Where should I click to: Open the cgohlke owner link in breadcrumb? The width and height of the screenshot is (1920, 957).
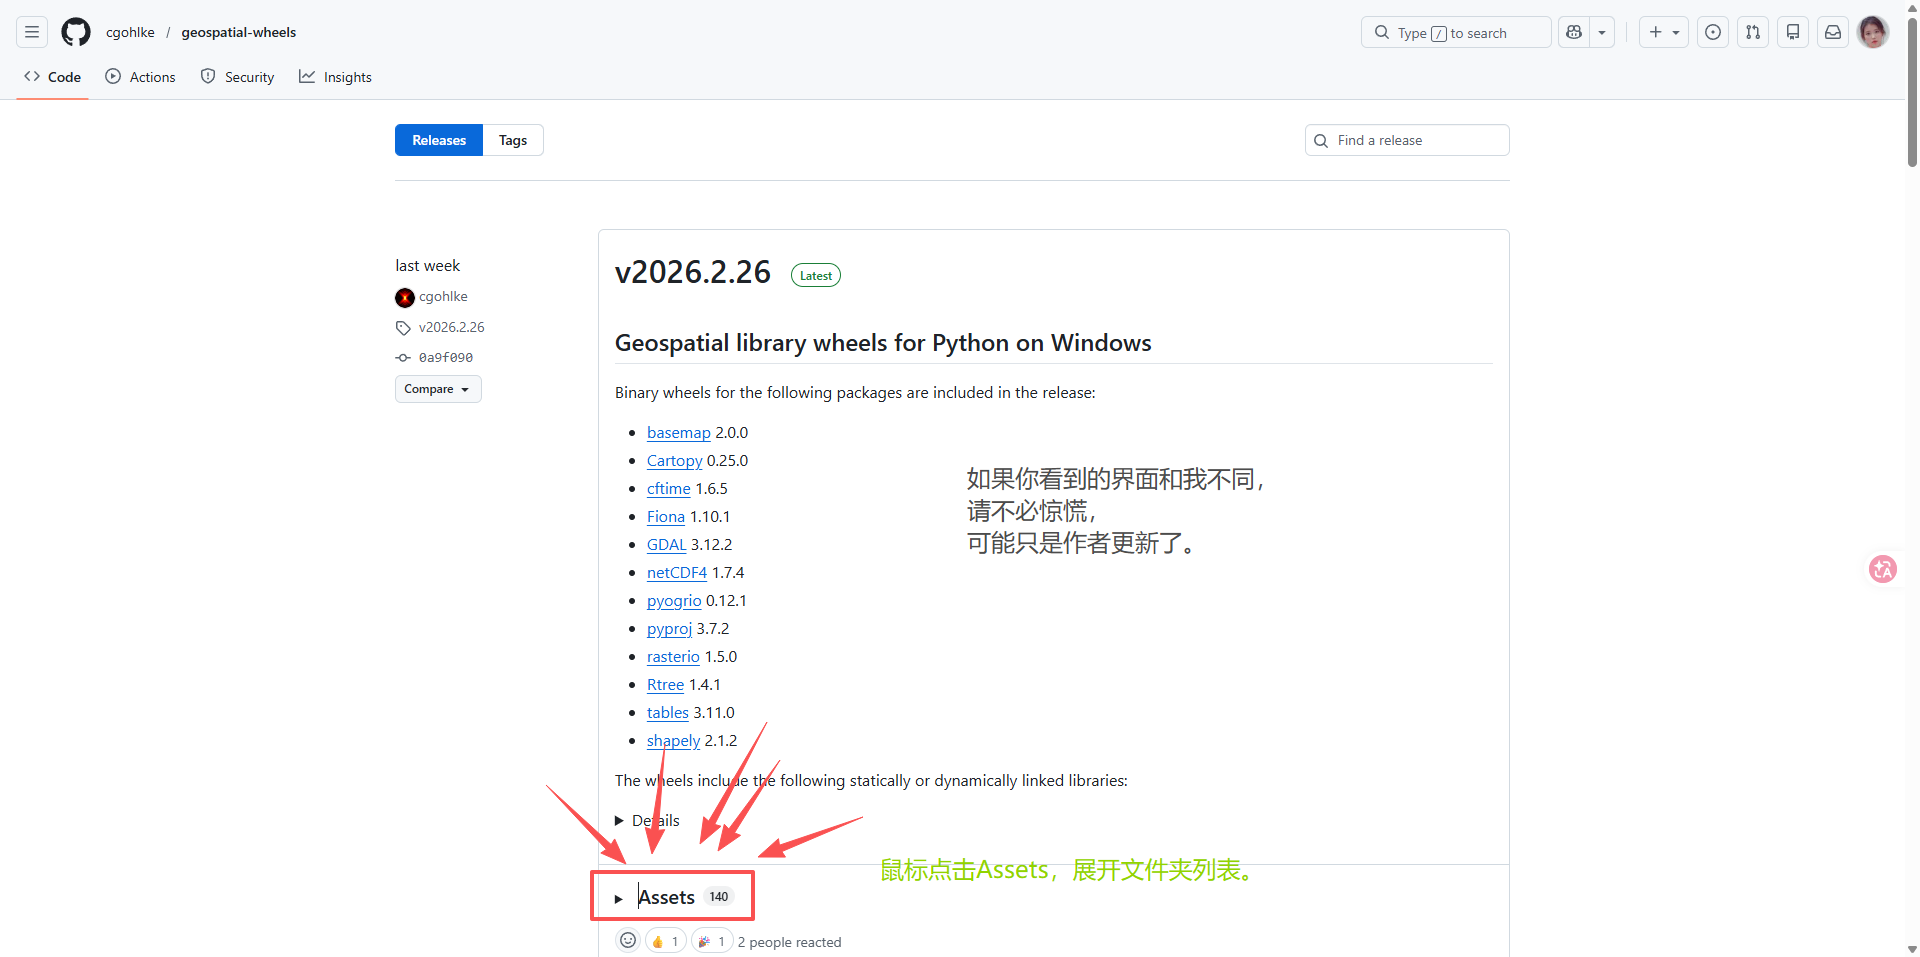[130, 32]
